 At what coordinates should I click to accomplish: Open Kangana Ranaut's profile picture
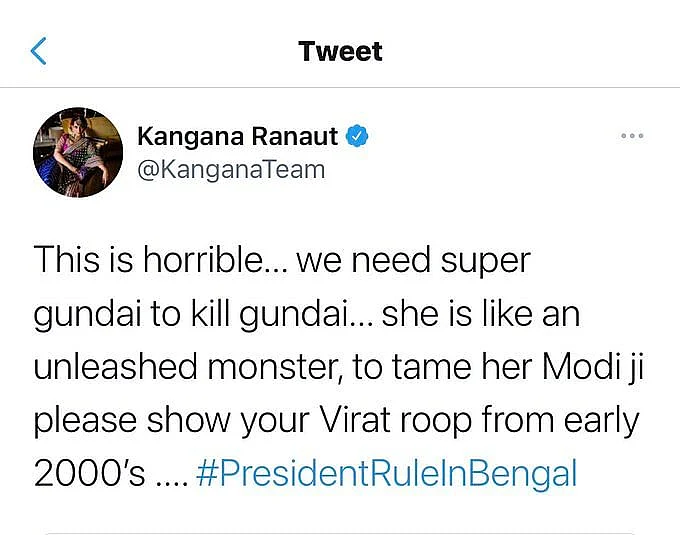click(78, 152)
